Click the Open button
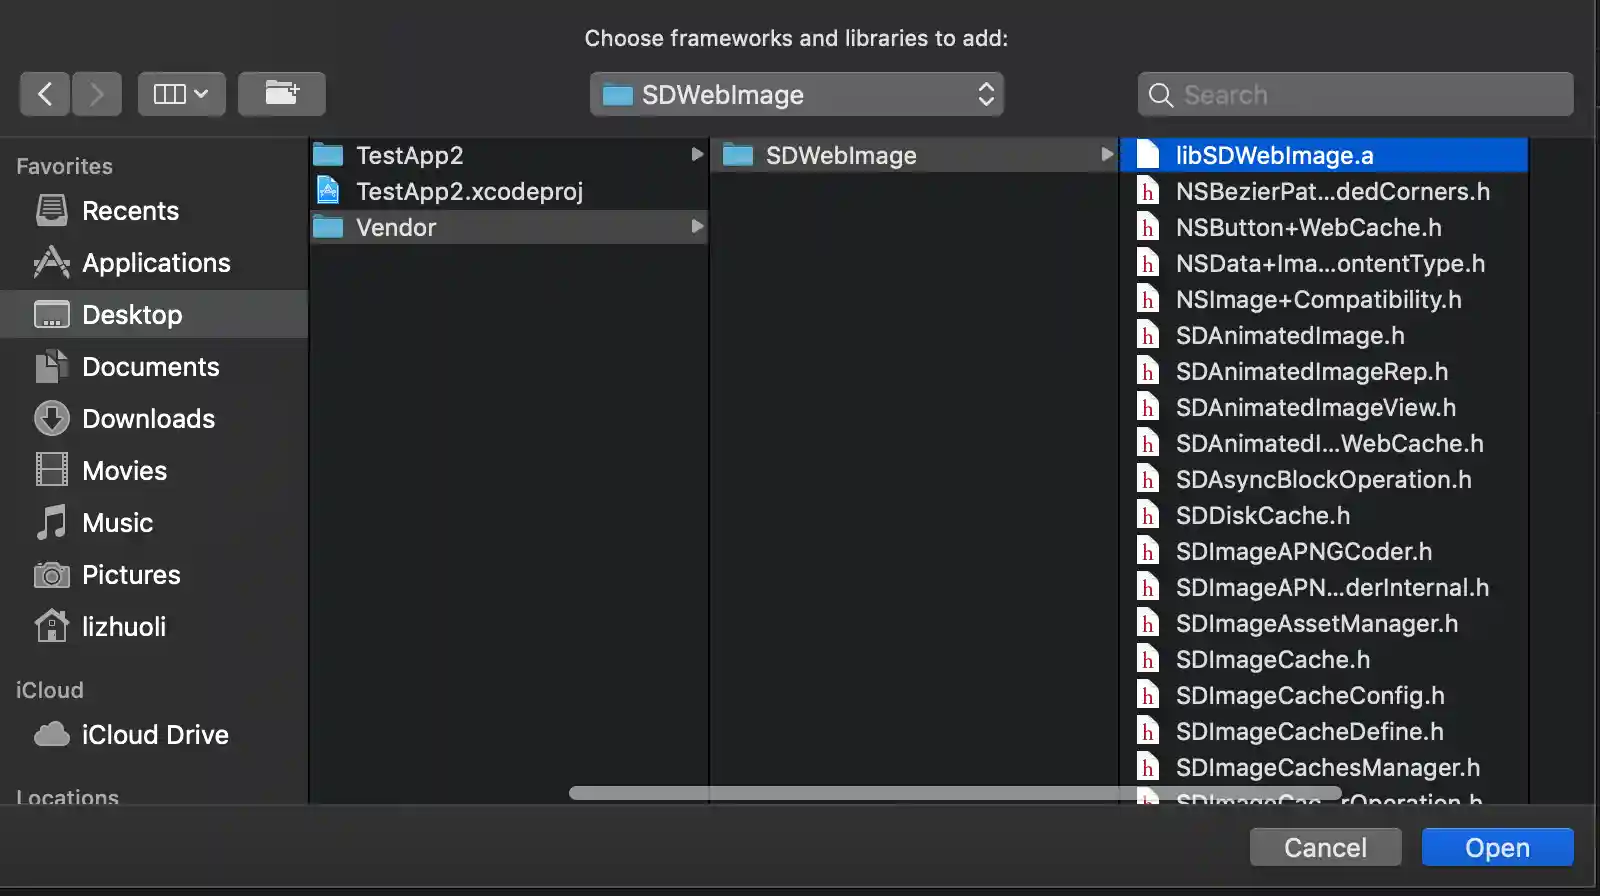Screen dimensions: 1600x896 pos(1497,848)
